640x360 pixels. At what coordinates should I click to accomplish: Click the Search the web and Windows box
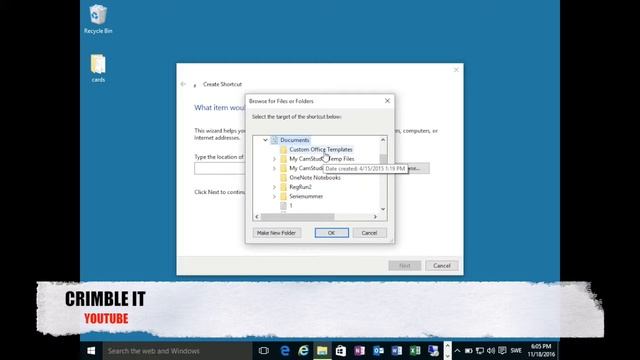click(x=178, y=351)
